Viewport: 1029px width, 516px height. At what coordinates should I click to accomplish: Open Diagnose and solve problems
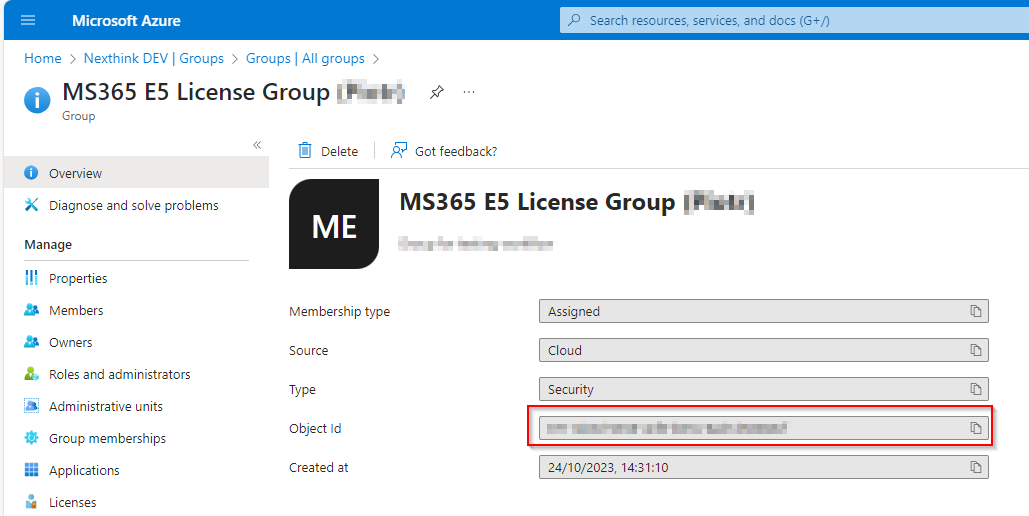(x=133, y=205)
